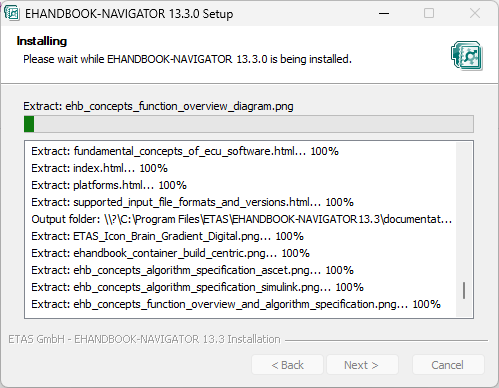
Task: Click the EHANDBOOK-NAVIGATOR title bar icon
Action: coord(12,13)
